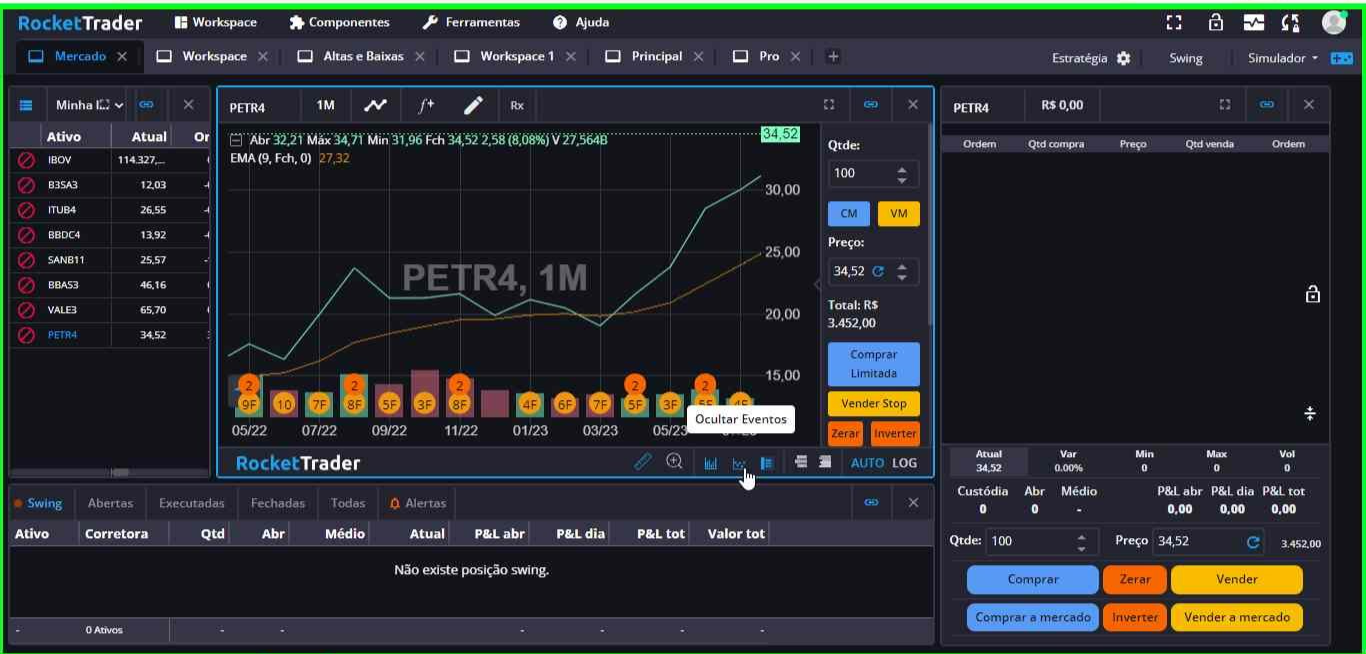The height and width of the screenshot is (654, 1366).
Task: Toggle AUTO scale on chart
Action: point(867,463)
